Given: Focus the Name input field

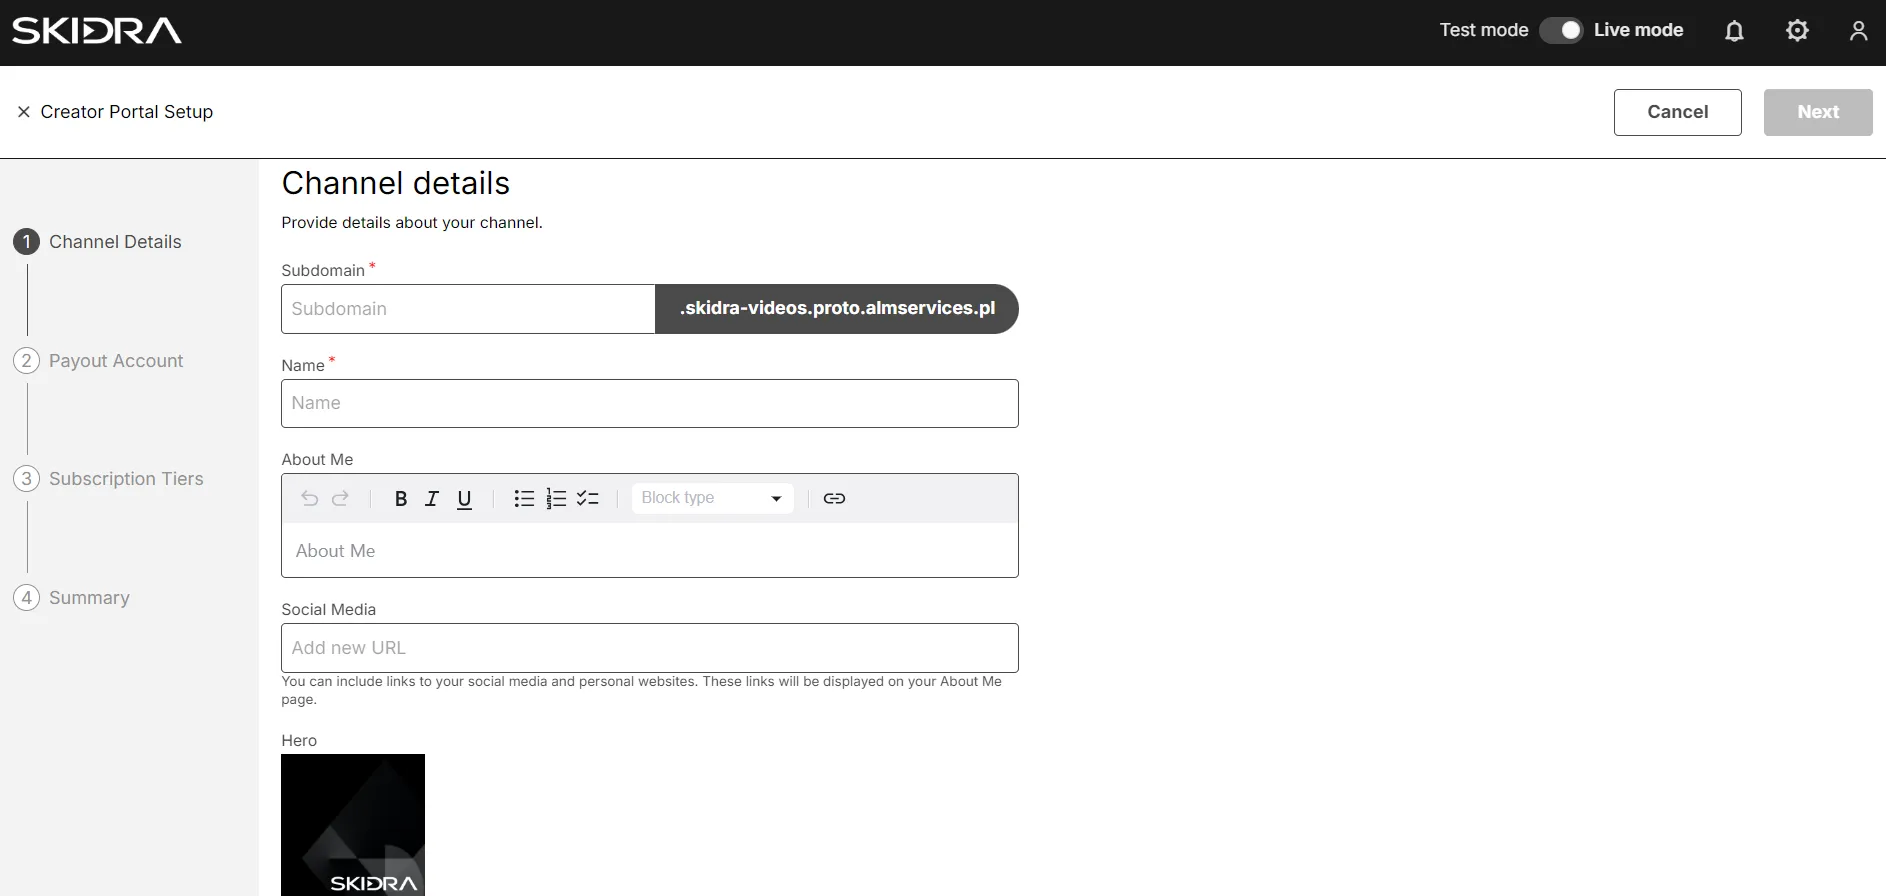Looking at the screenshot, I should pyautogui.click(x=650, y=403).
